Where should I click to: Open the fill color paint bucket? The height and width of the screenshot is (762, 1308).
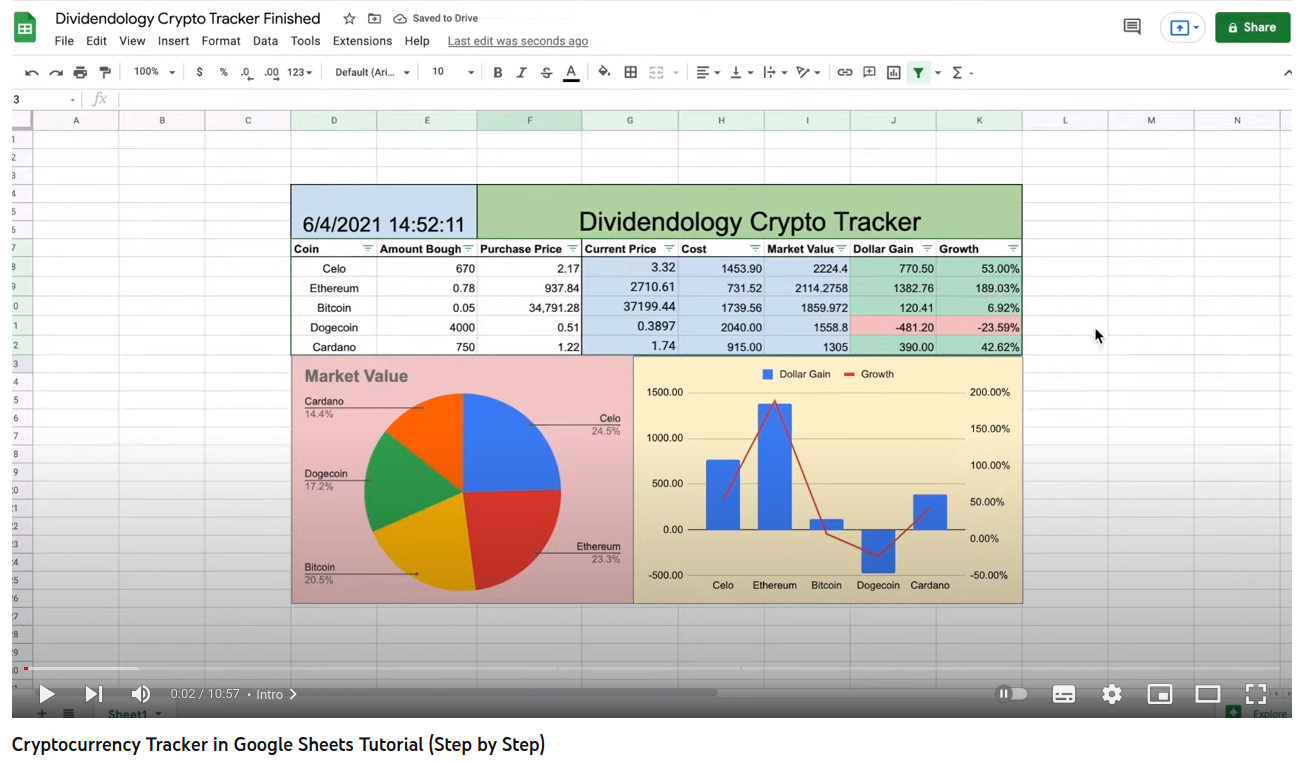604,72
